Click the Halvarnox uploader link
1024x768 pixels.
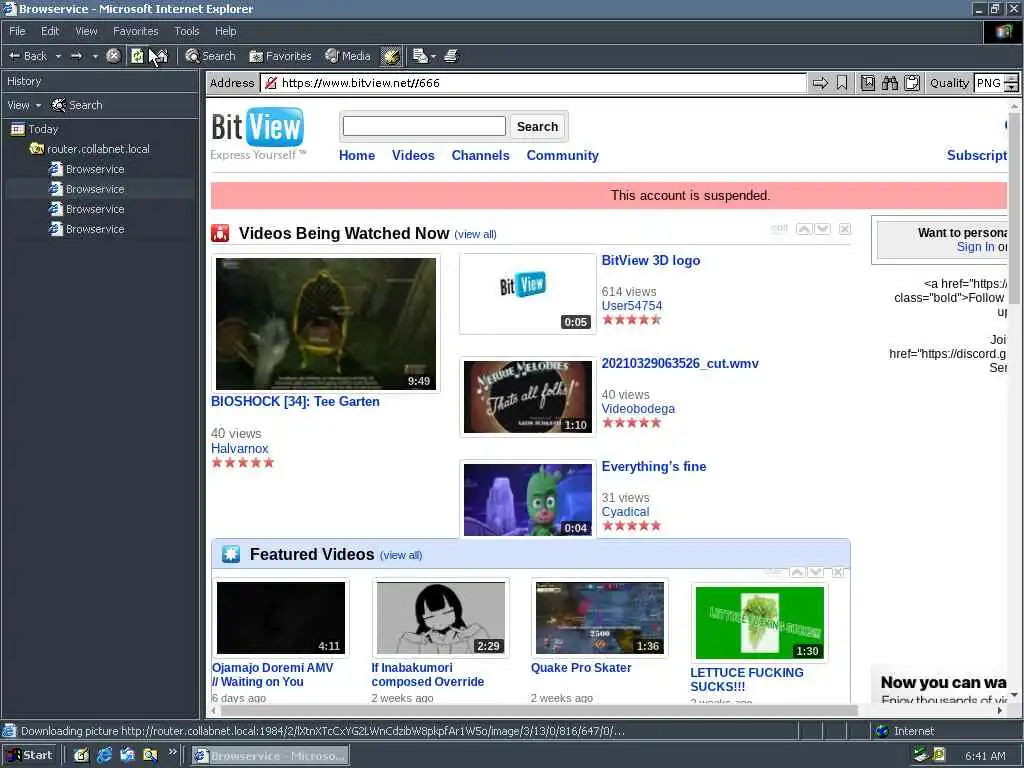(x=240, y=449)
